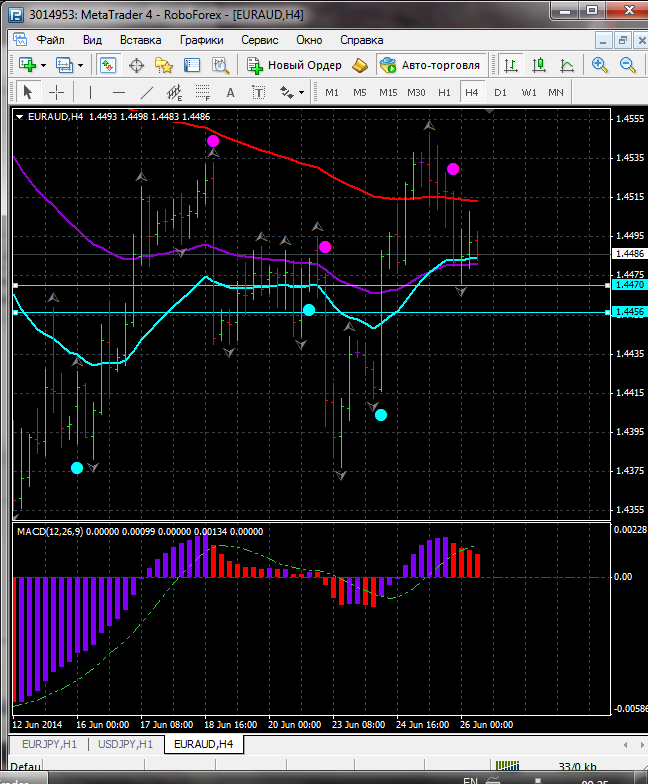Zoom out of the chart
The height and width of the screenshot is (784, 660).
(x=628, y=65)
